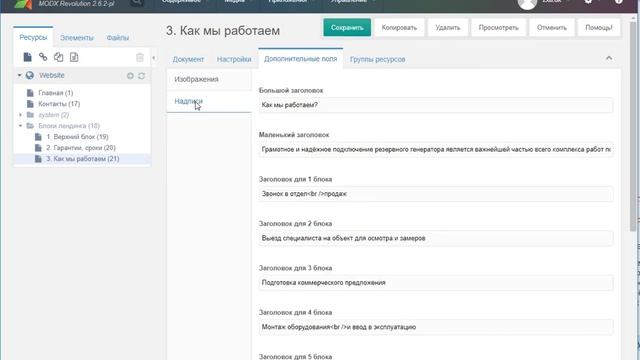Screen dimensions: 640x360
Task: Click the 'Заголовок для 4 блока' label
Action: click(x=296, y=313)
